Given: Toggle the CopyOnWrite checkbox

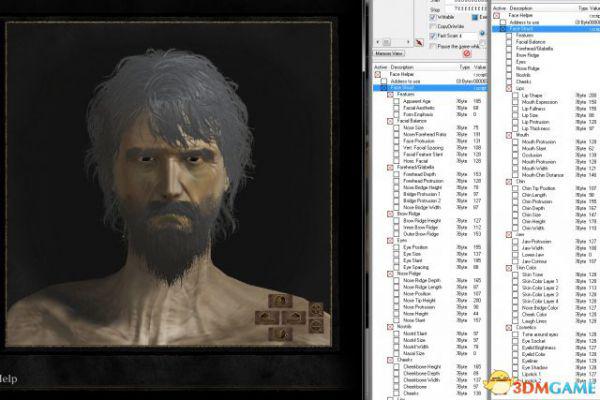Looking at the screenshot, I should pos(433,26).
